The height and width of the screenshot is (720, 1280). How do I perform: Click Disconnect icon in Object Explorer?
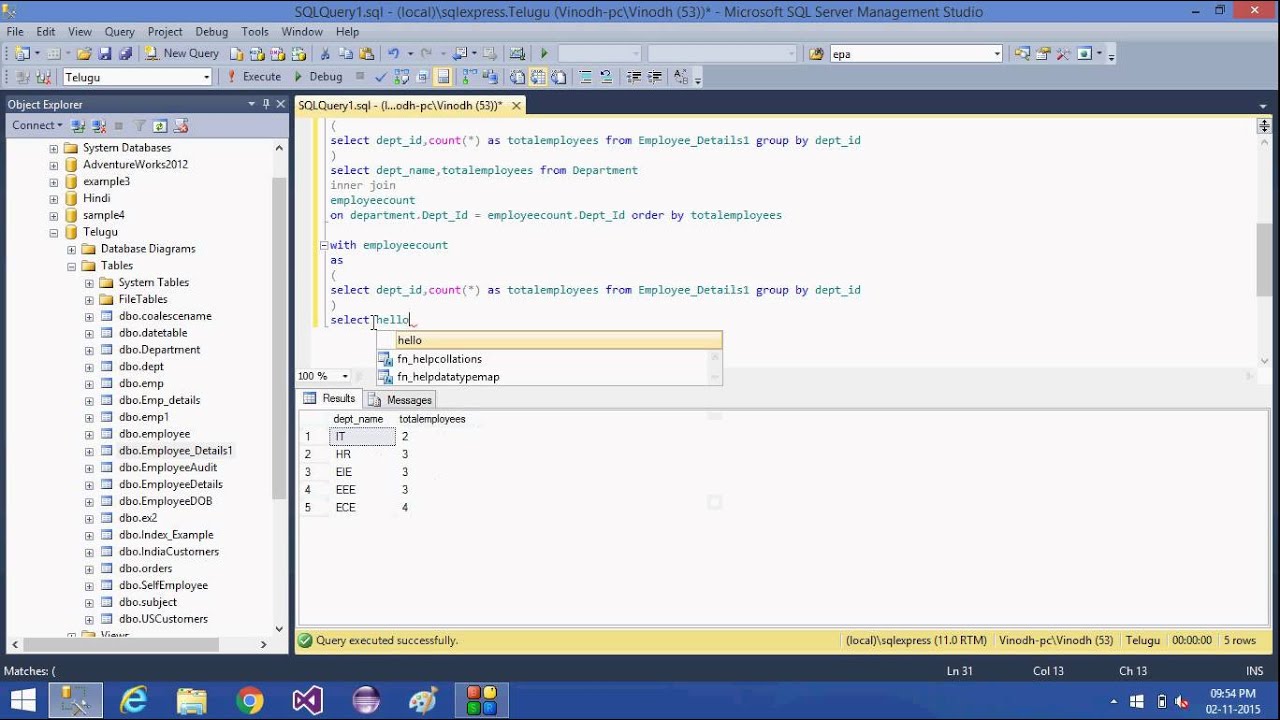tap(99, 126)
